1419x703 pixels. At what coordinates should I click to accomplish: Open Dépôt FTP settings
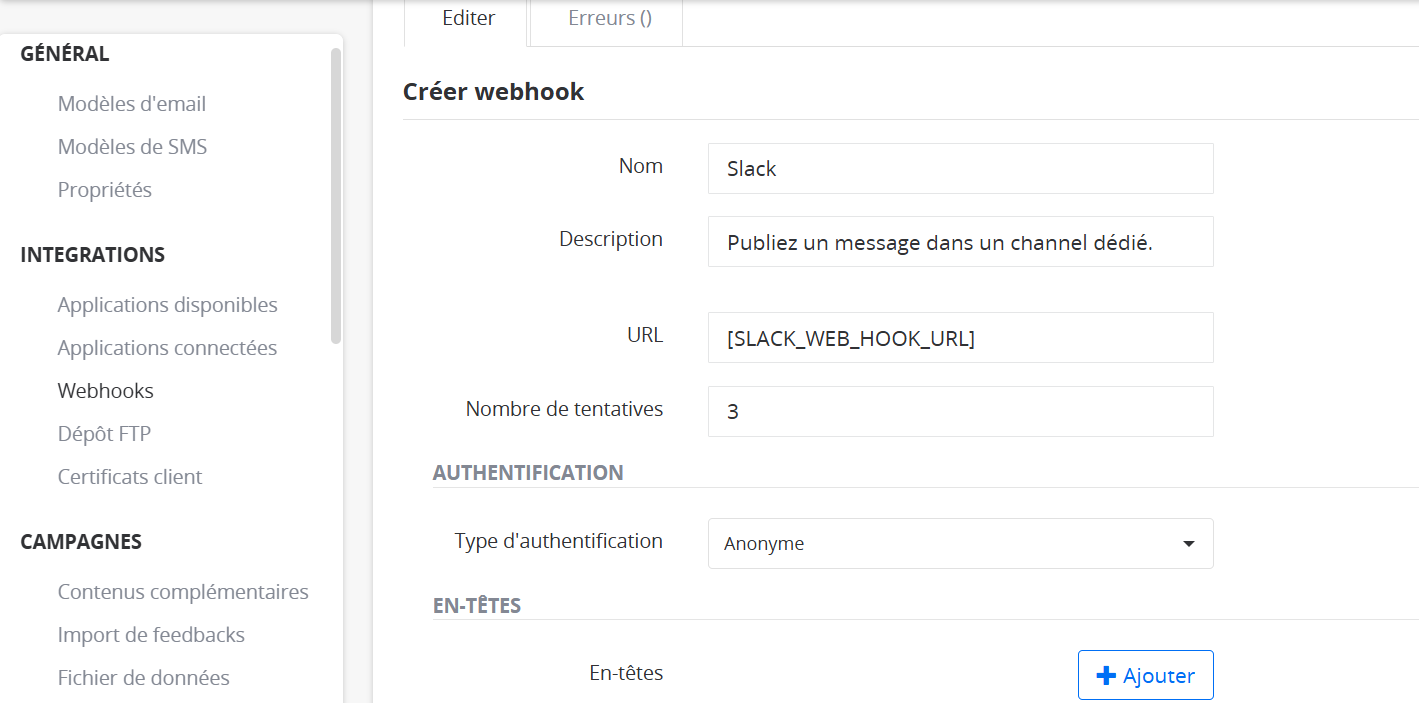104,434
